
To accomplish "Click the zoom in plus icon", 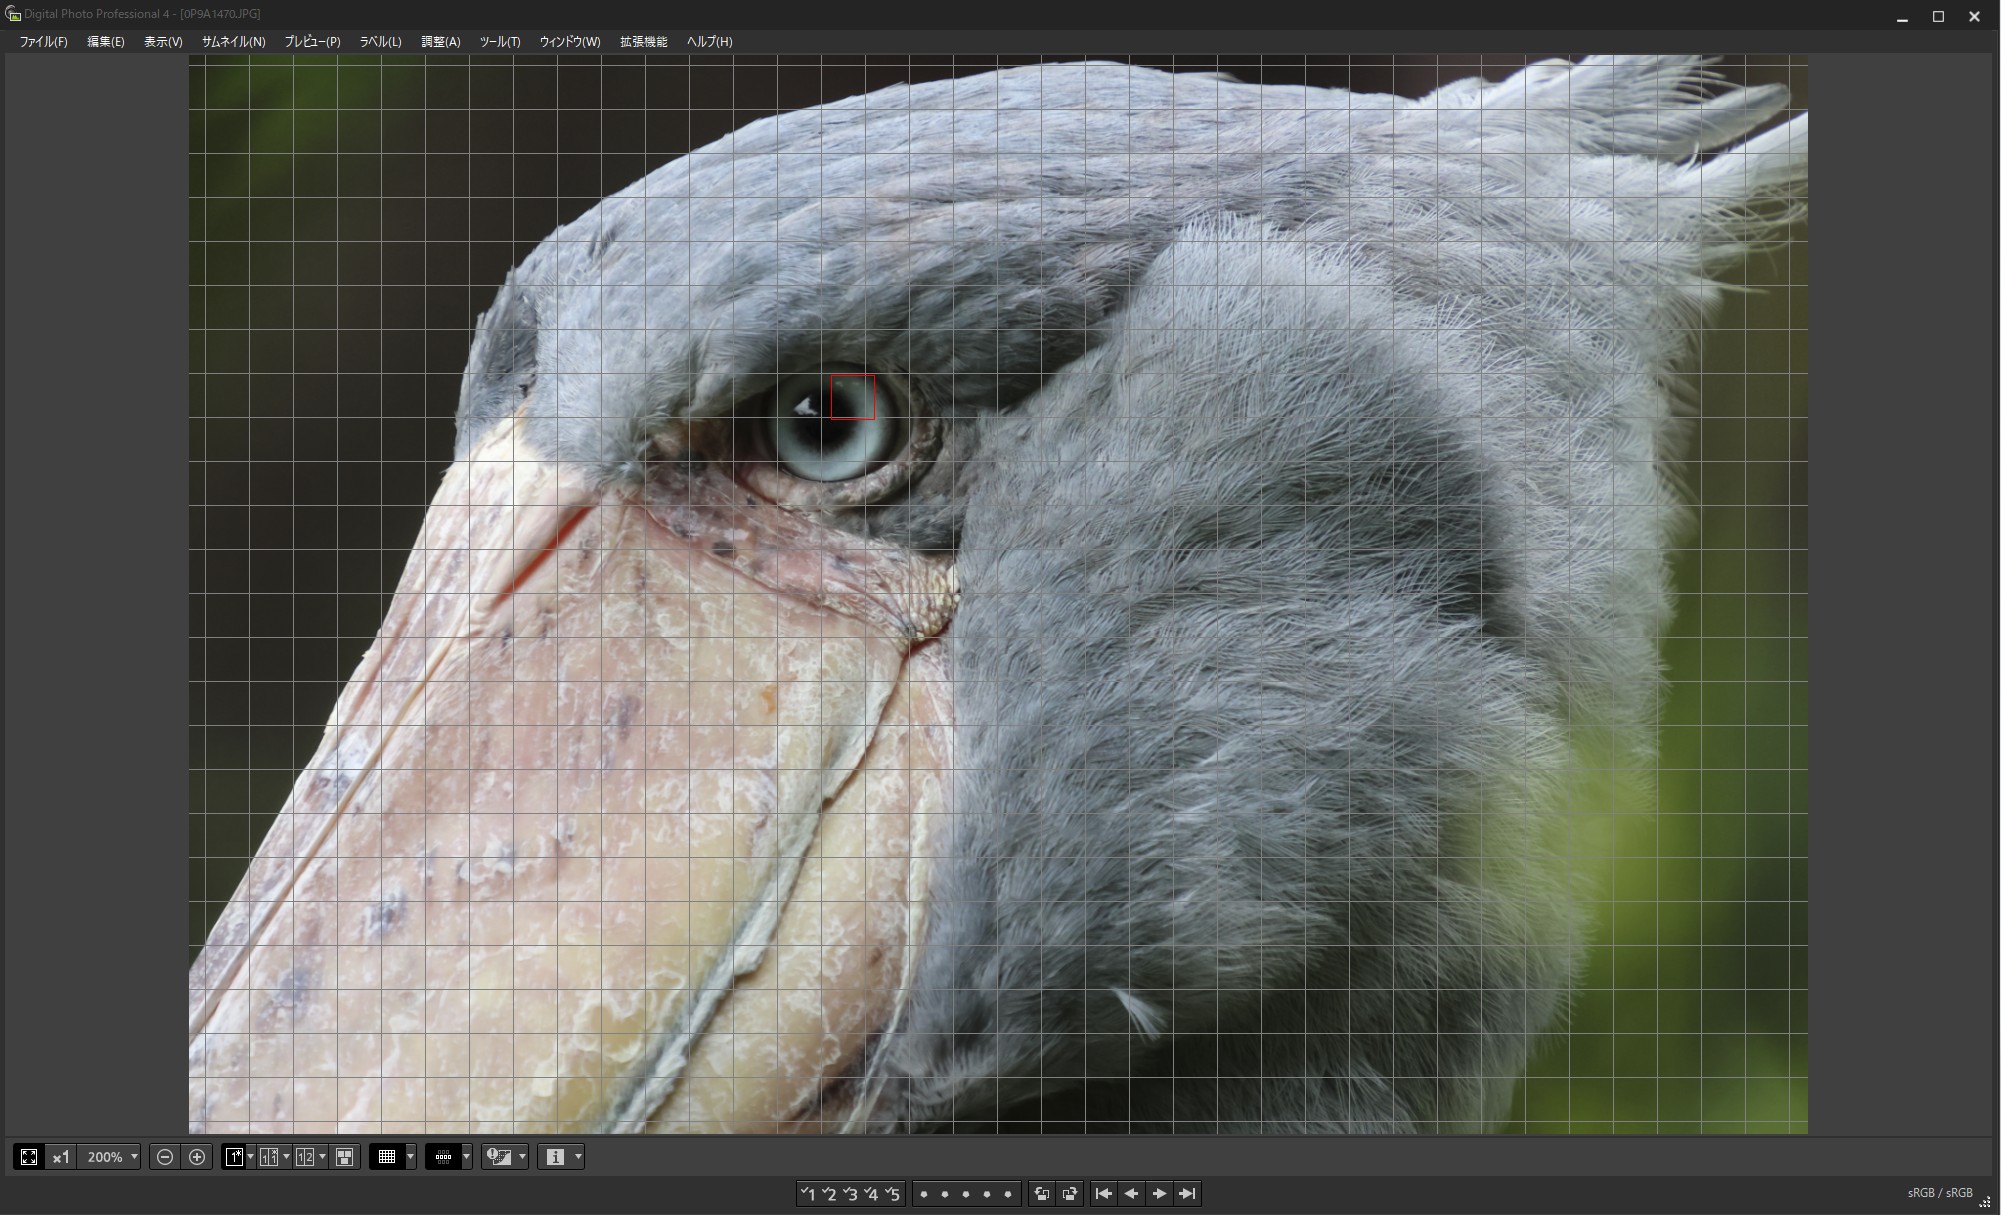I will point(197,1157).
